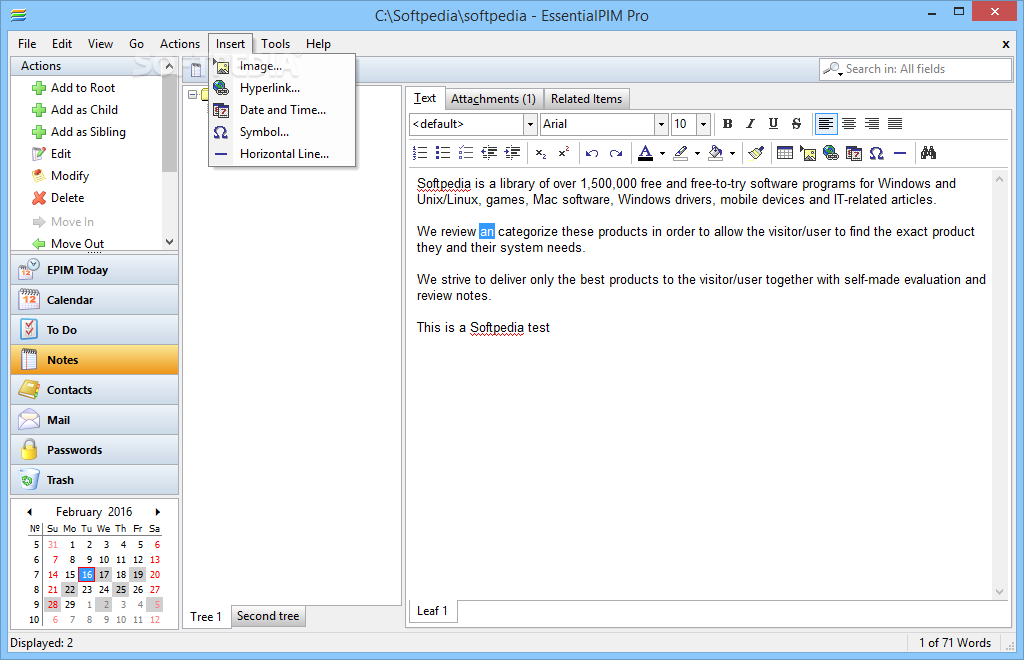
Task: Open the Tools menu
Action: pos(275,44)
